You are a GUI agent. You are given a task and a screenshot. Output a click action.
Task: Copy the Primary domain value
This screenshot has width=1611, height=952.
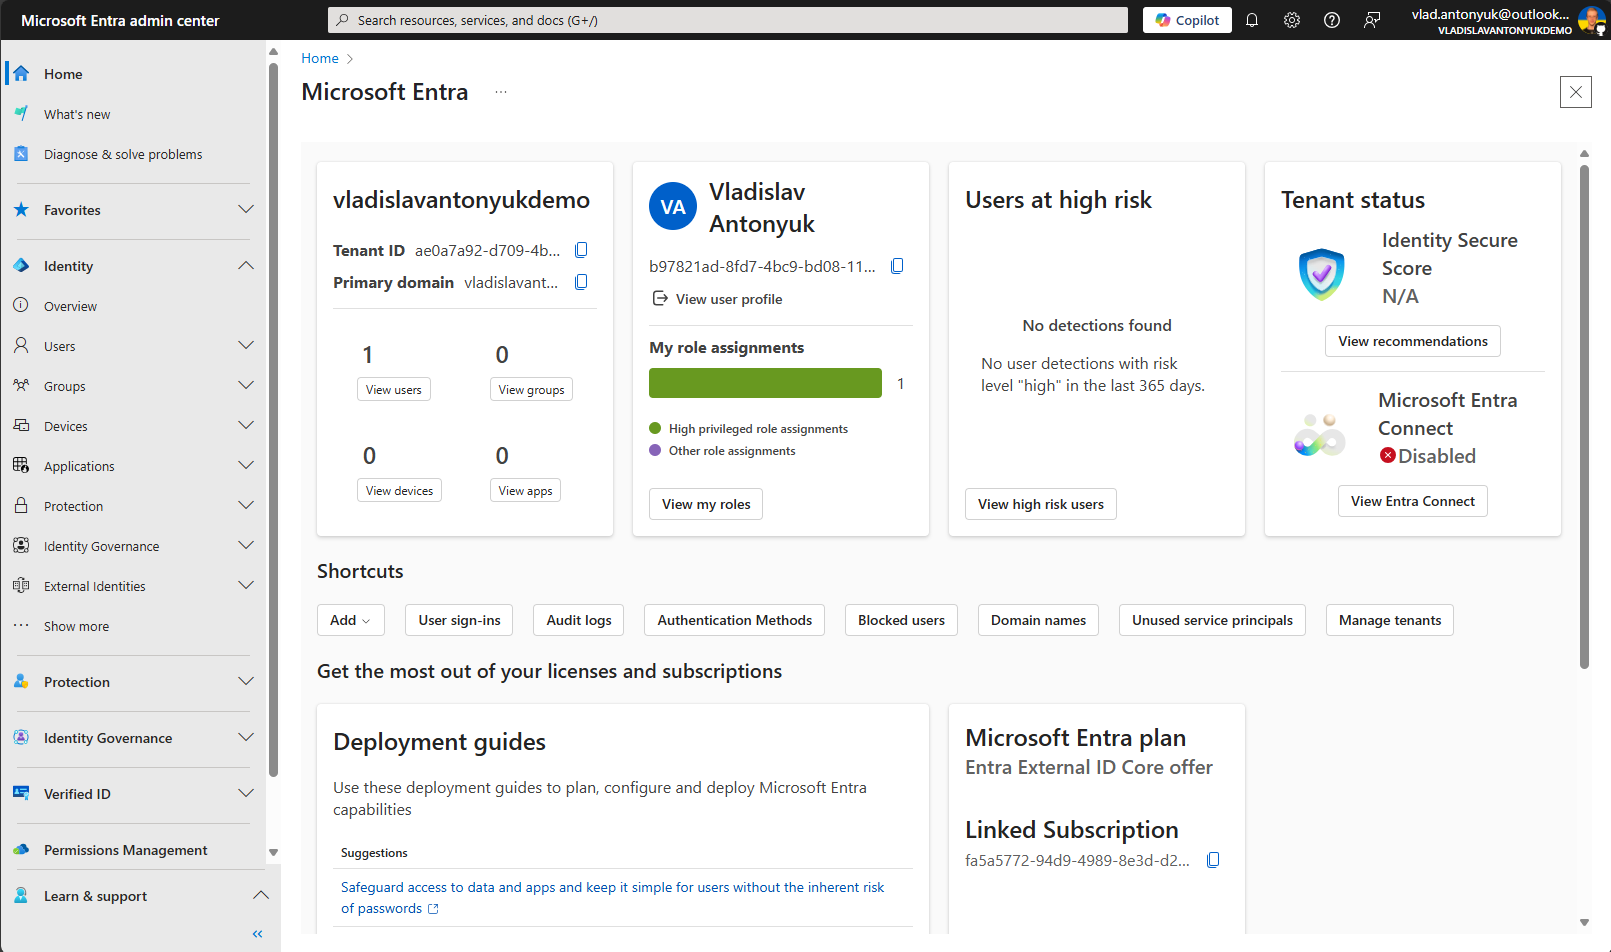point(581,282)
